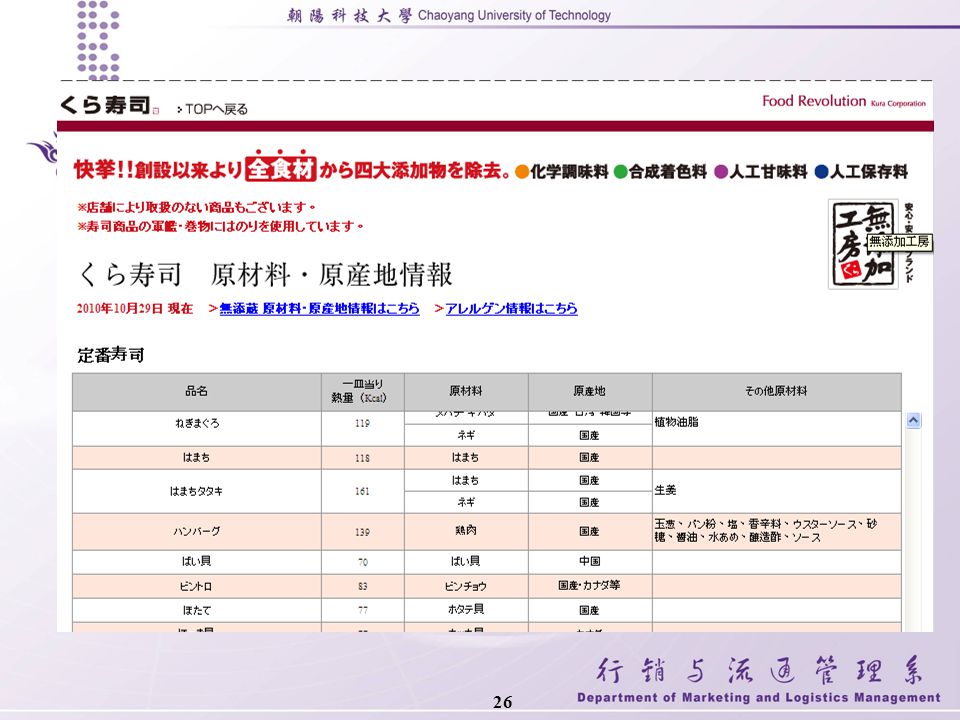Select the 生姜 ingredient cell
This screenshot has width=960, height=720.
776,491
